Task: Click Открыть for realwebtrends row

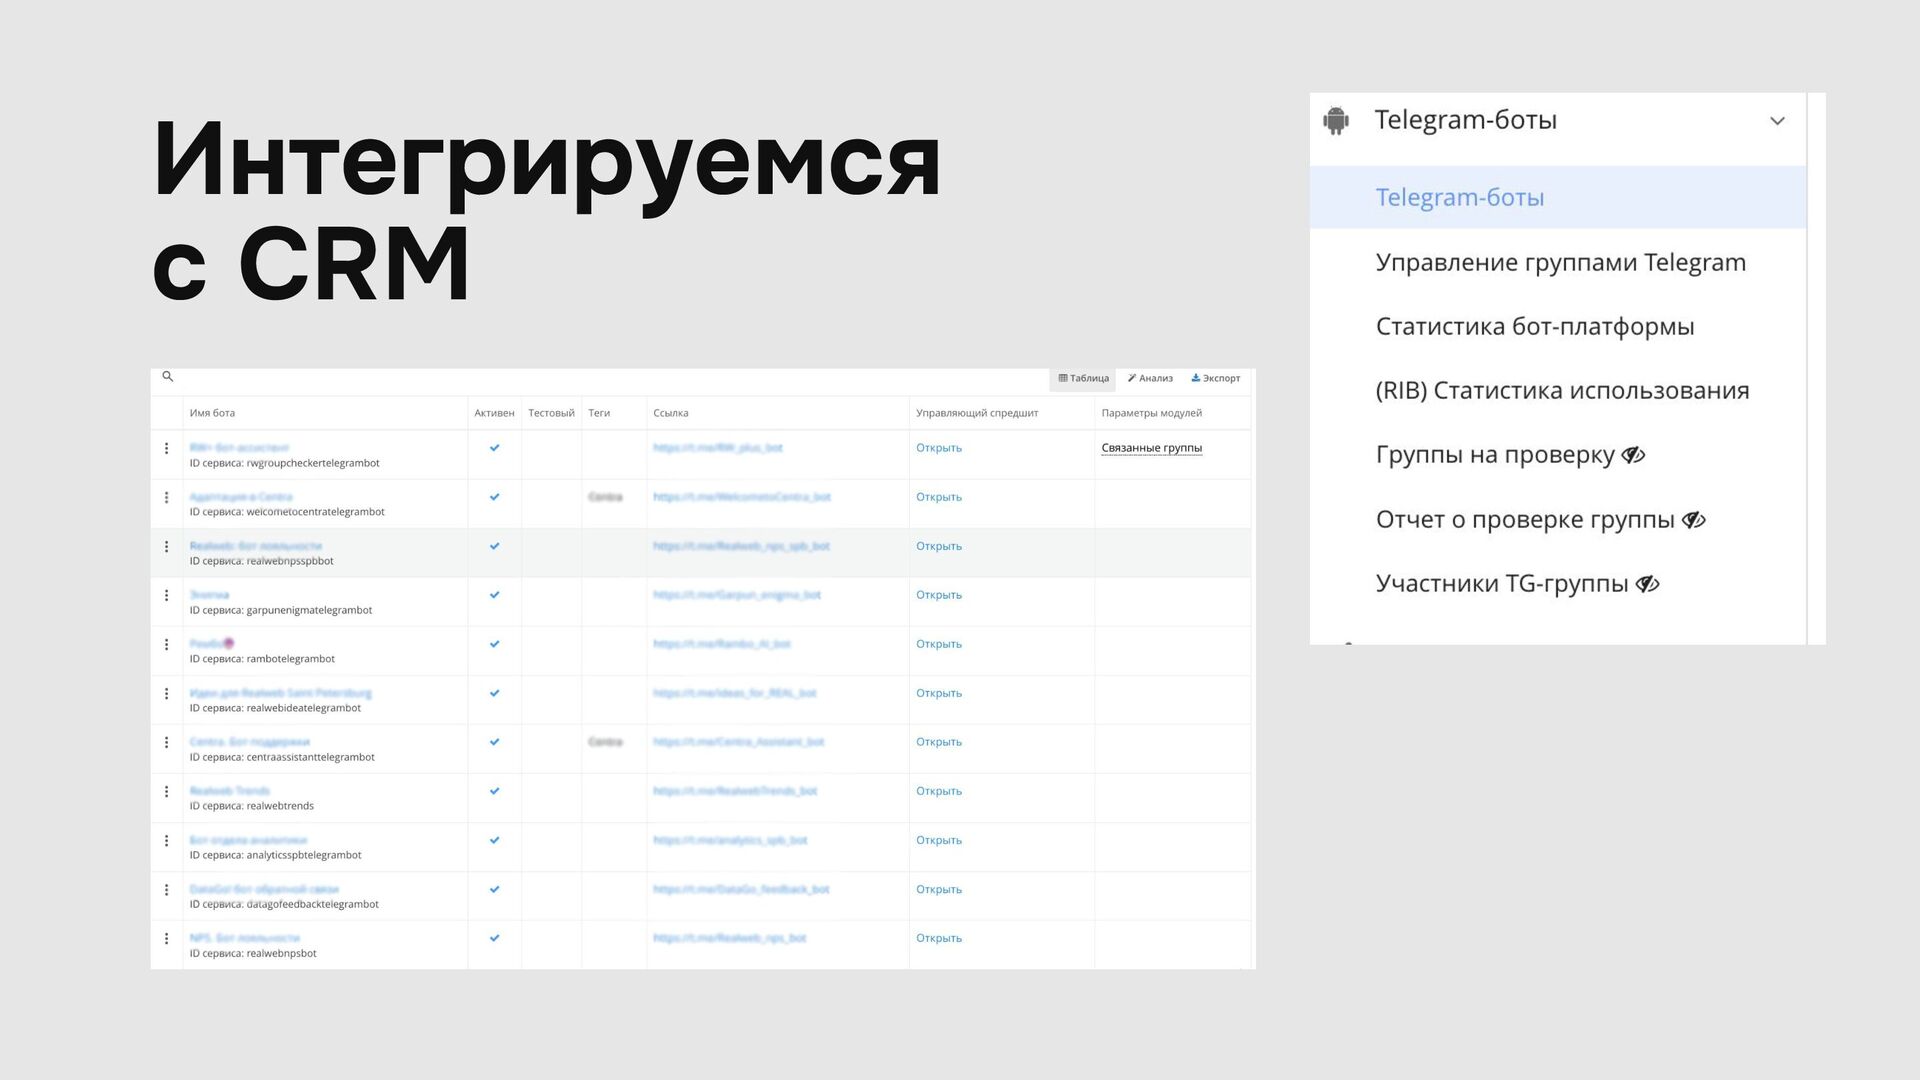Action: [939, 791]
